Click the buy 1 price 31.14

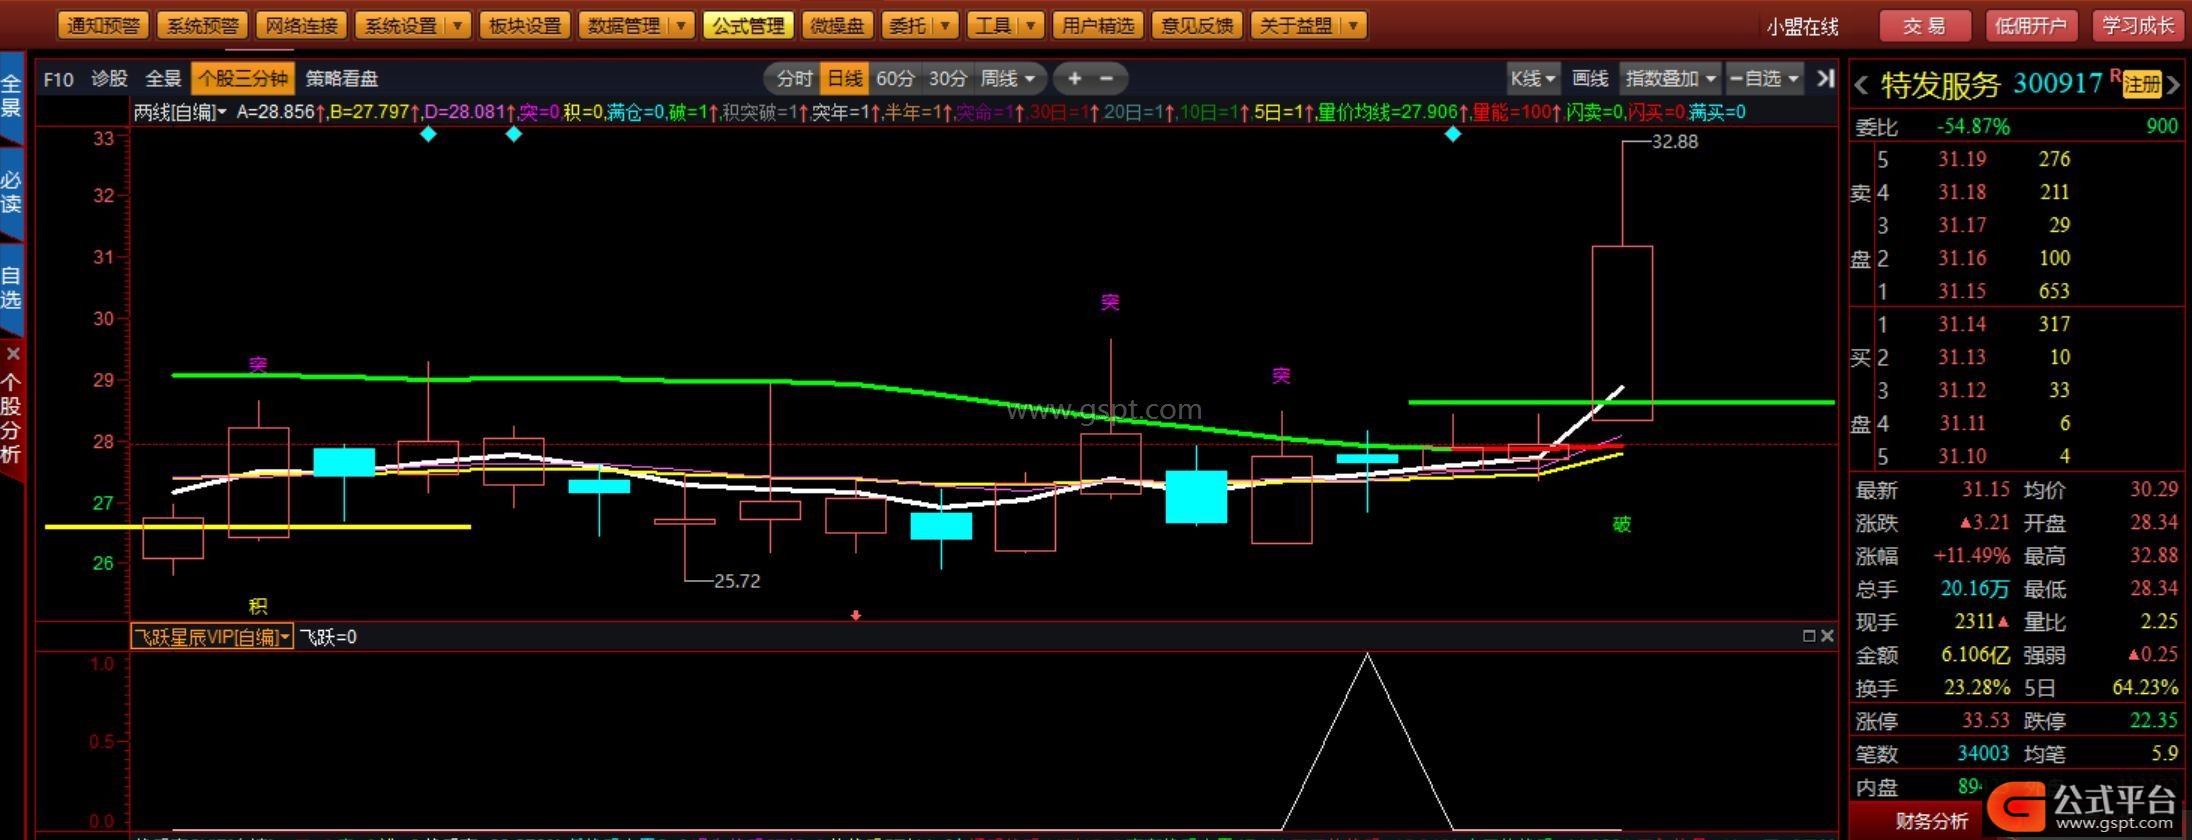tap(1962, 324)
